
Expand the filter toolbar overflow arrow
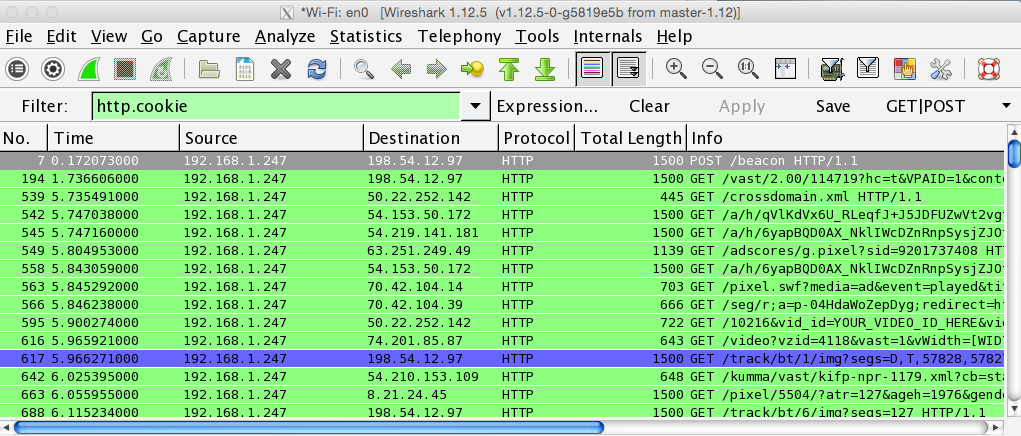coord(1006,106)
